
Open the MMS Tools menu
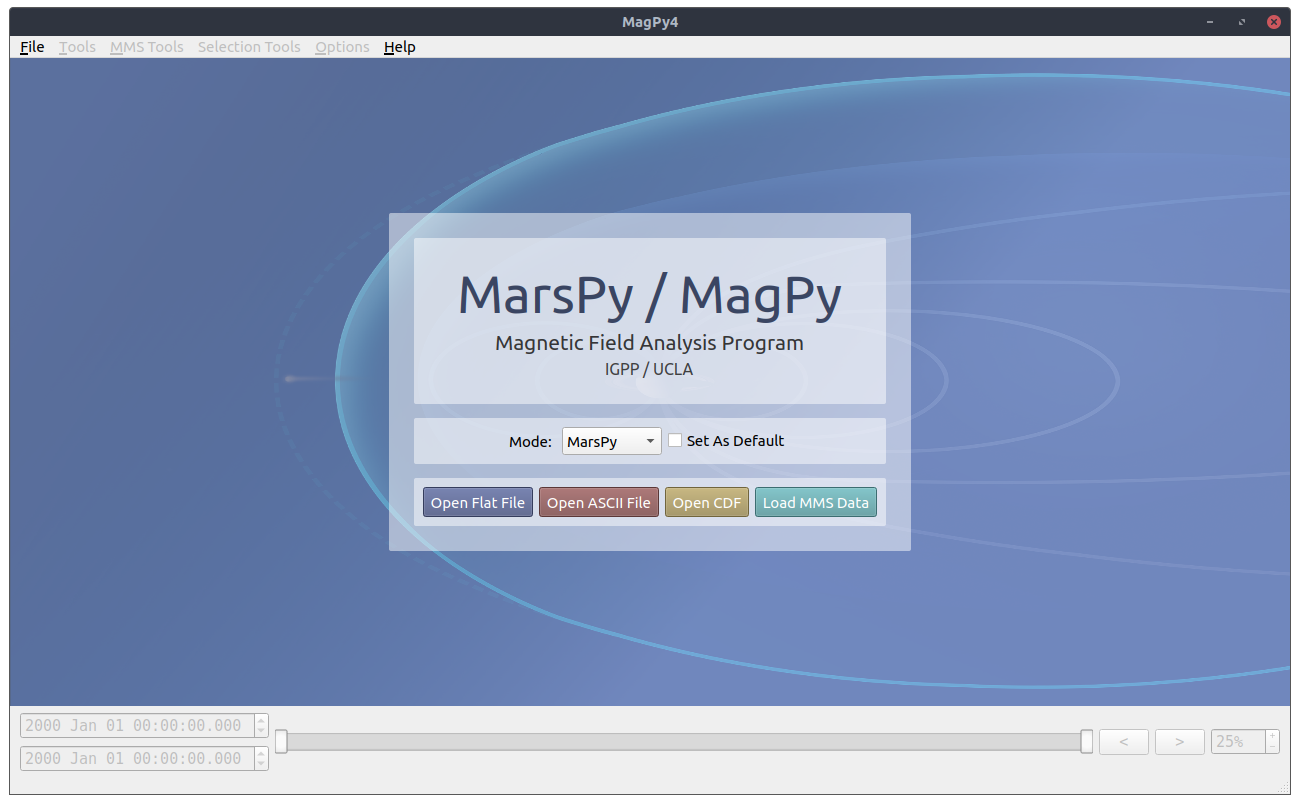click(x=147, y=47)
